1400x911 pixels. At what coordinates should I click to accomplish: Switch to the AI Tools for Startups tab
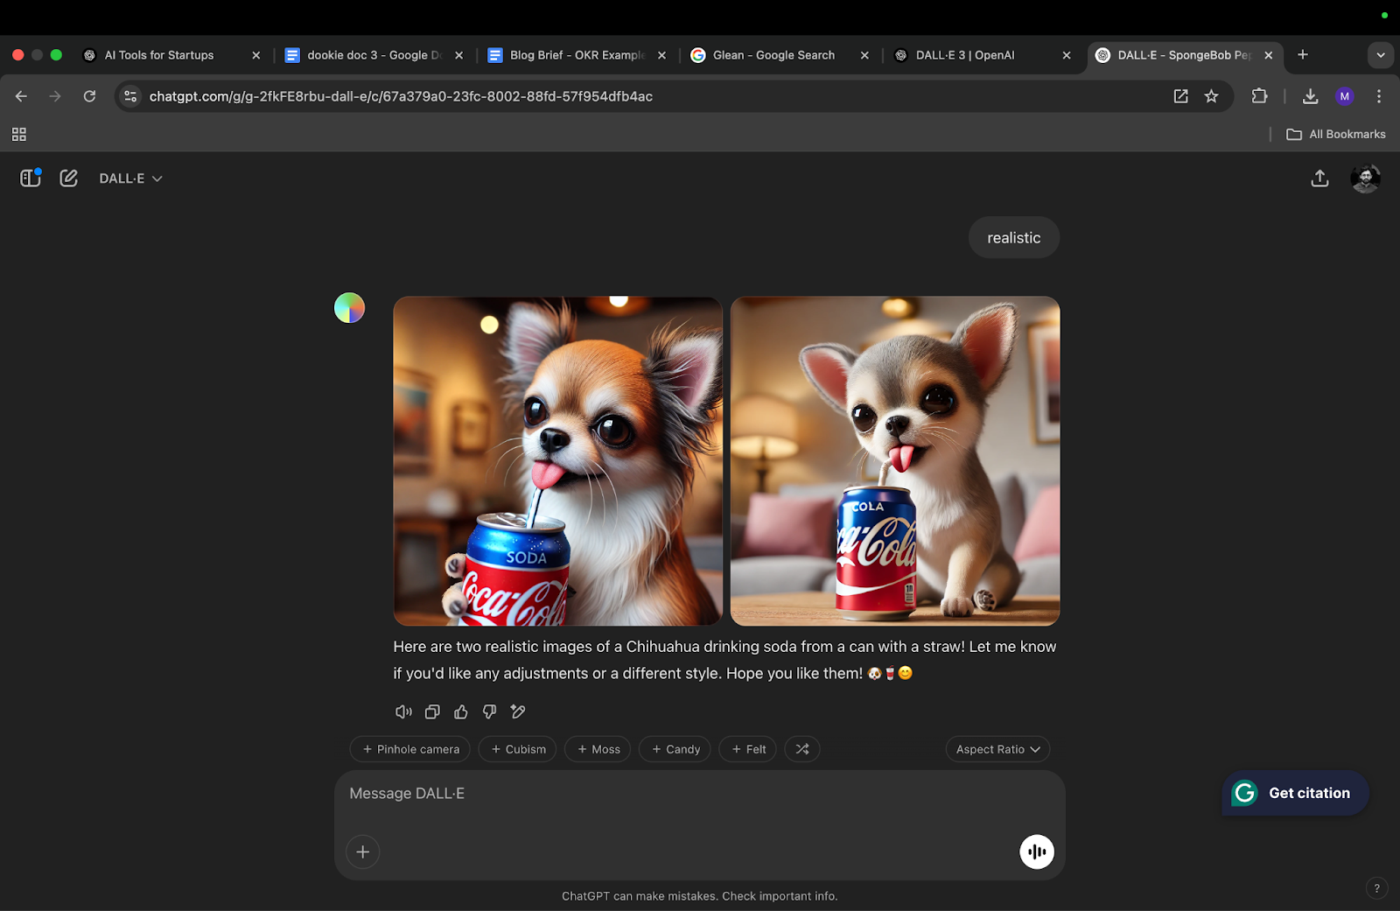click(160, 55)
